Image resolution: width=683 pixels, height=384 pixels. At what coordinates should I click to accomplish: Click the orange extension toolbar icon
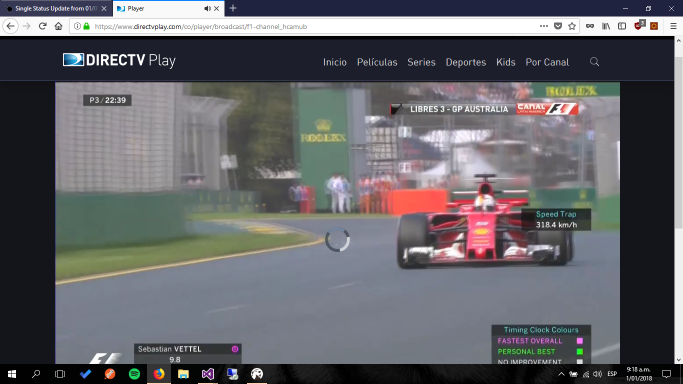point(654,26)
